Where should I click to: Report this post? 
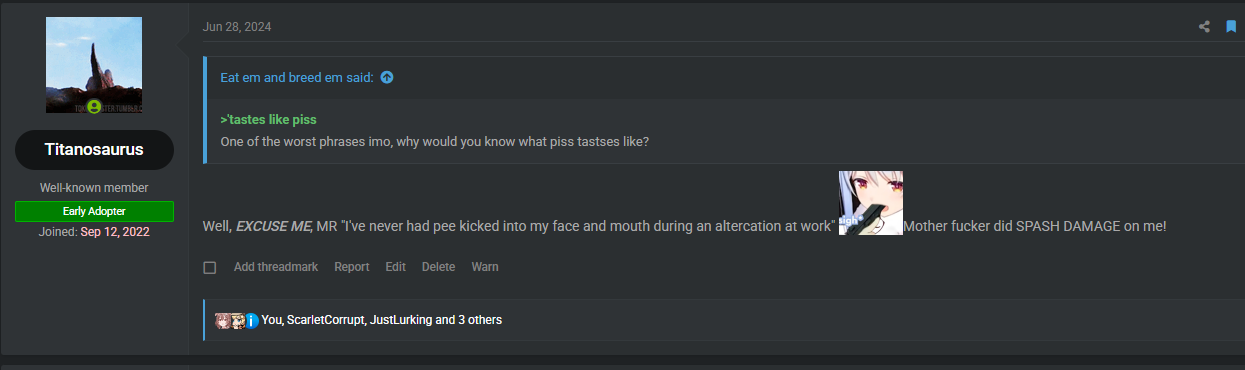pos(352,267)
